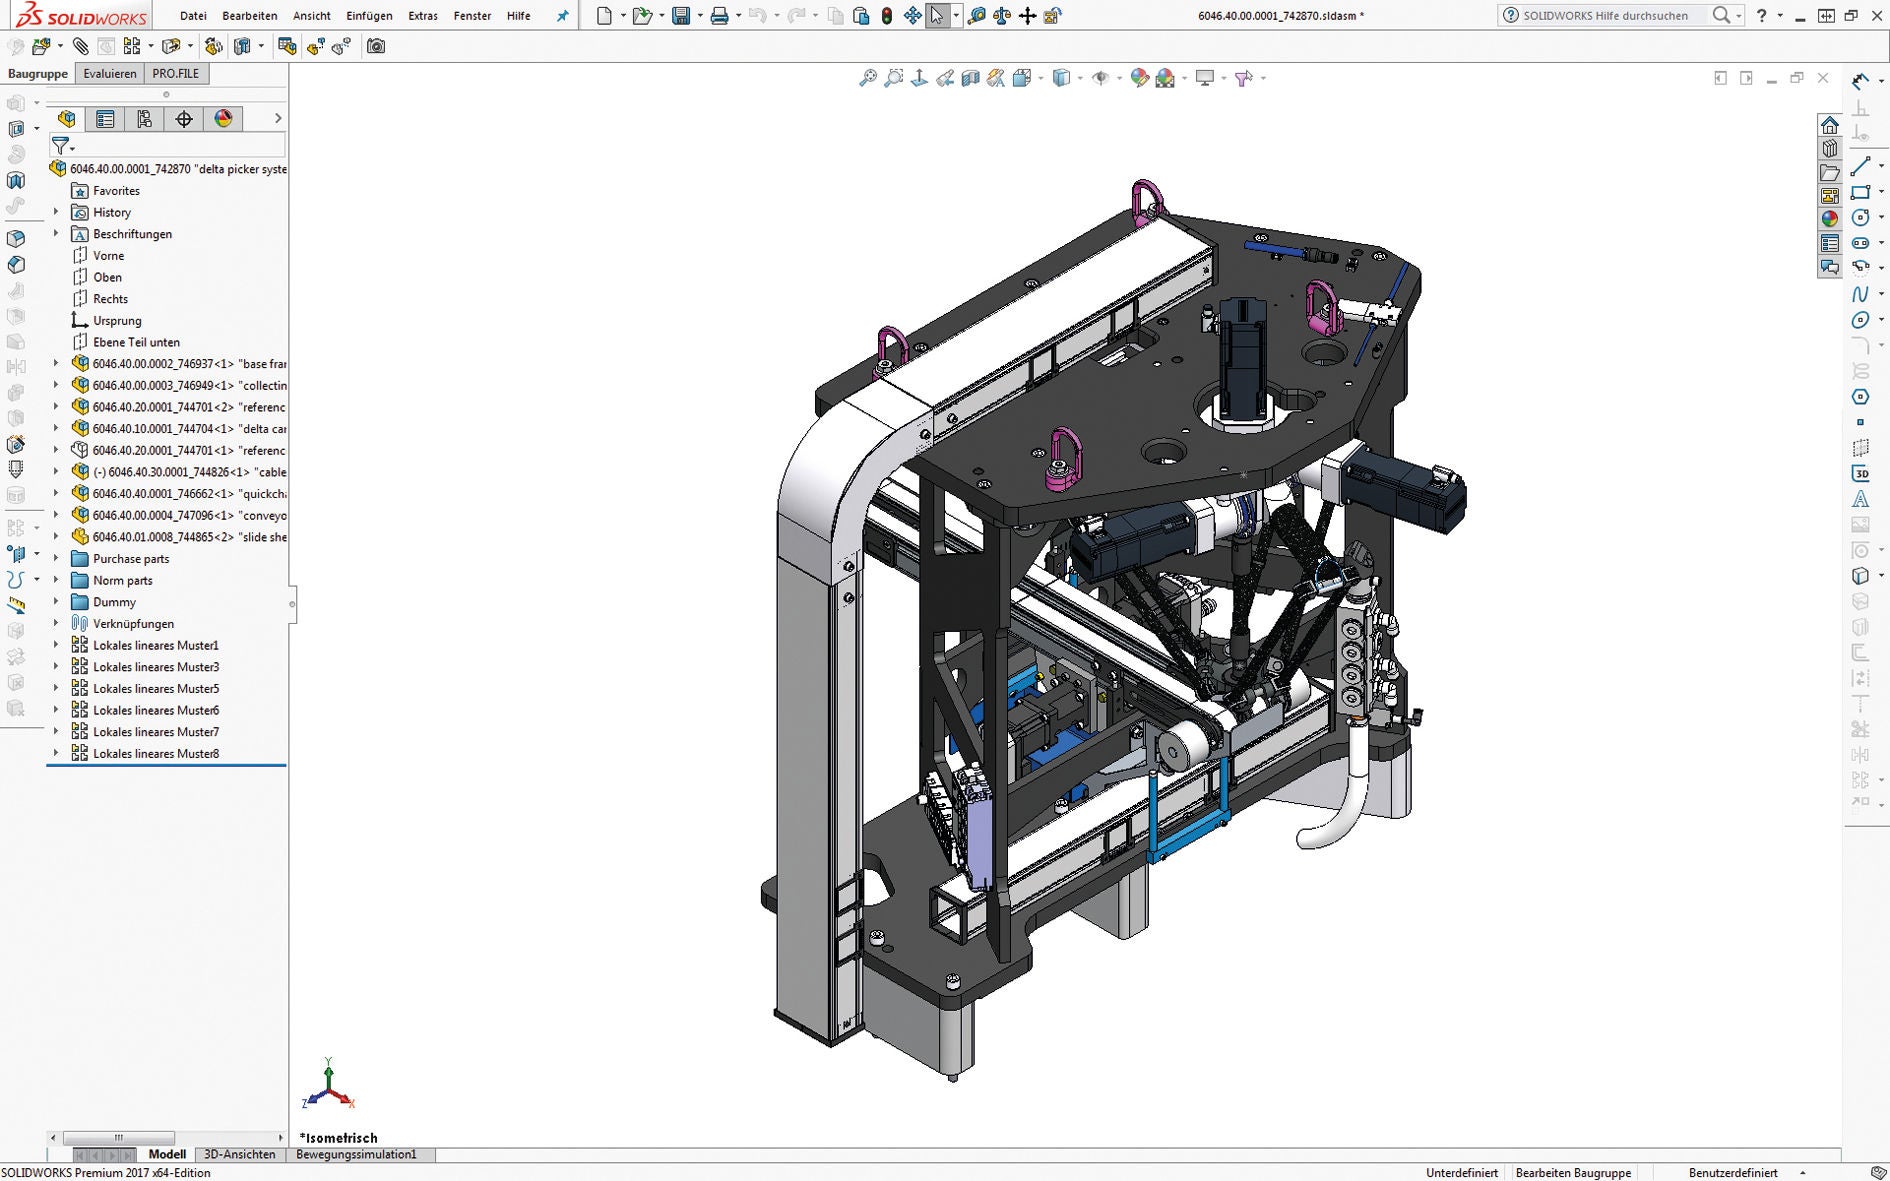Expand the Verknüpfungen node
The image size is (1890, 1181).
pos(56,623)
